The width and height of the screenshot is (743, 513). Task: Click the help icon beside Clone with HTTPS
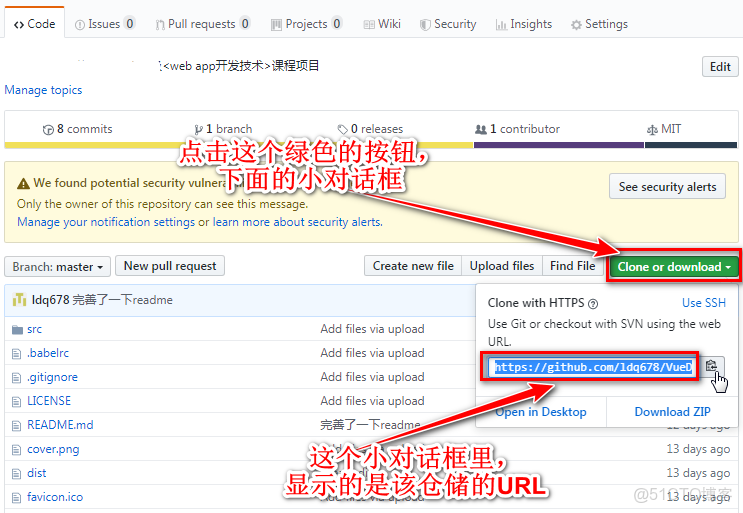click(593, 304)
